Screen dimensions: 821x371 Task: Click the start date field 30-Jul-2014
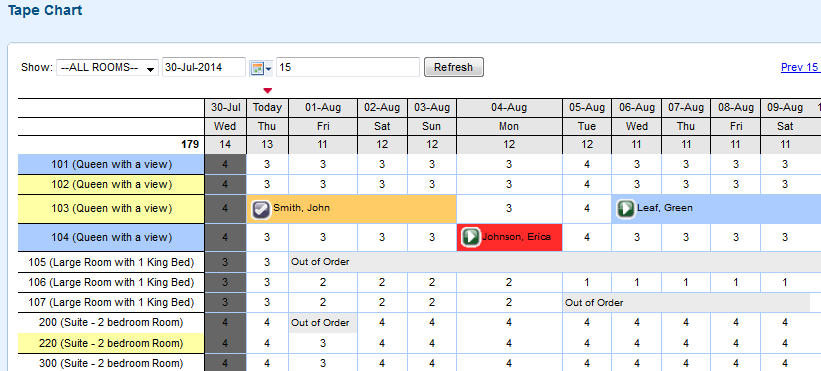[x=204, y=68]
